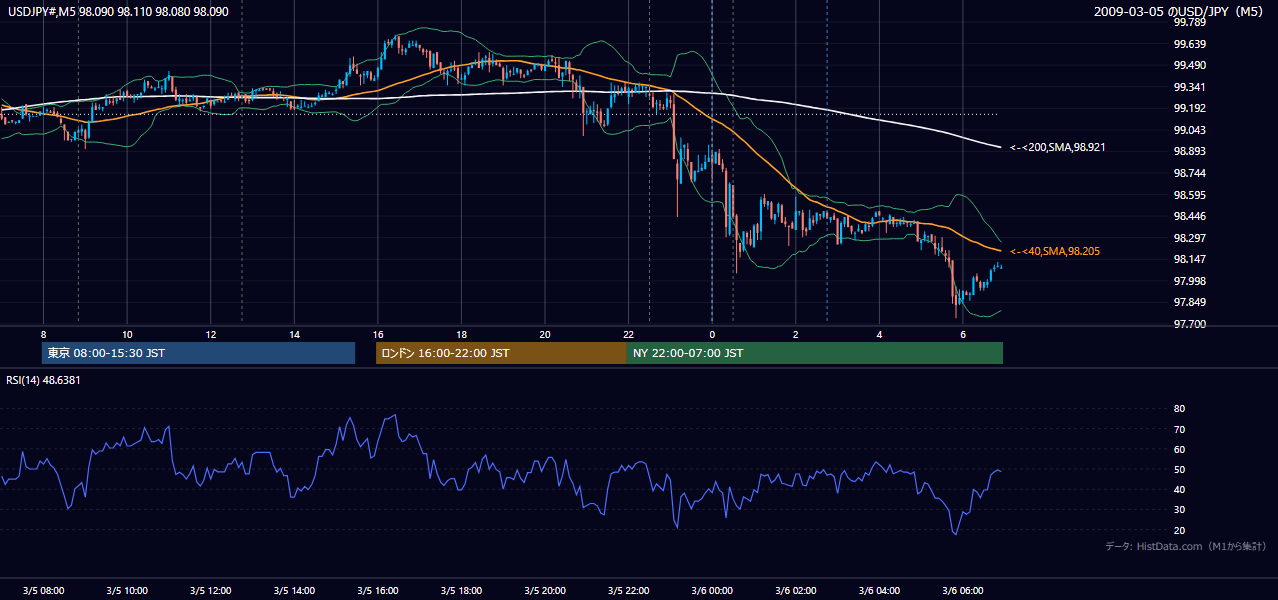Click price axis value 98.297

(1190, 238)
